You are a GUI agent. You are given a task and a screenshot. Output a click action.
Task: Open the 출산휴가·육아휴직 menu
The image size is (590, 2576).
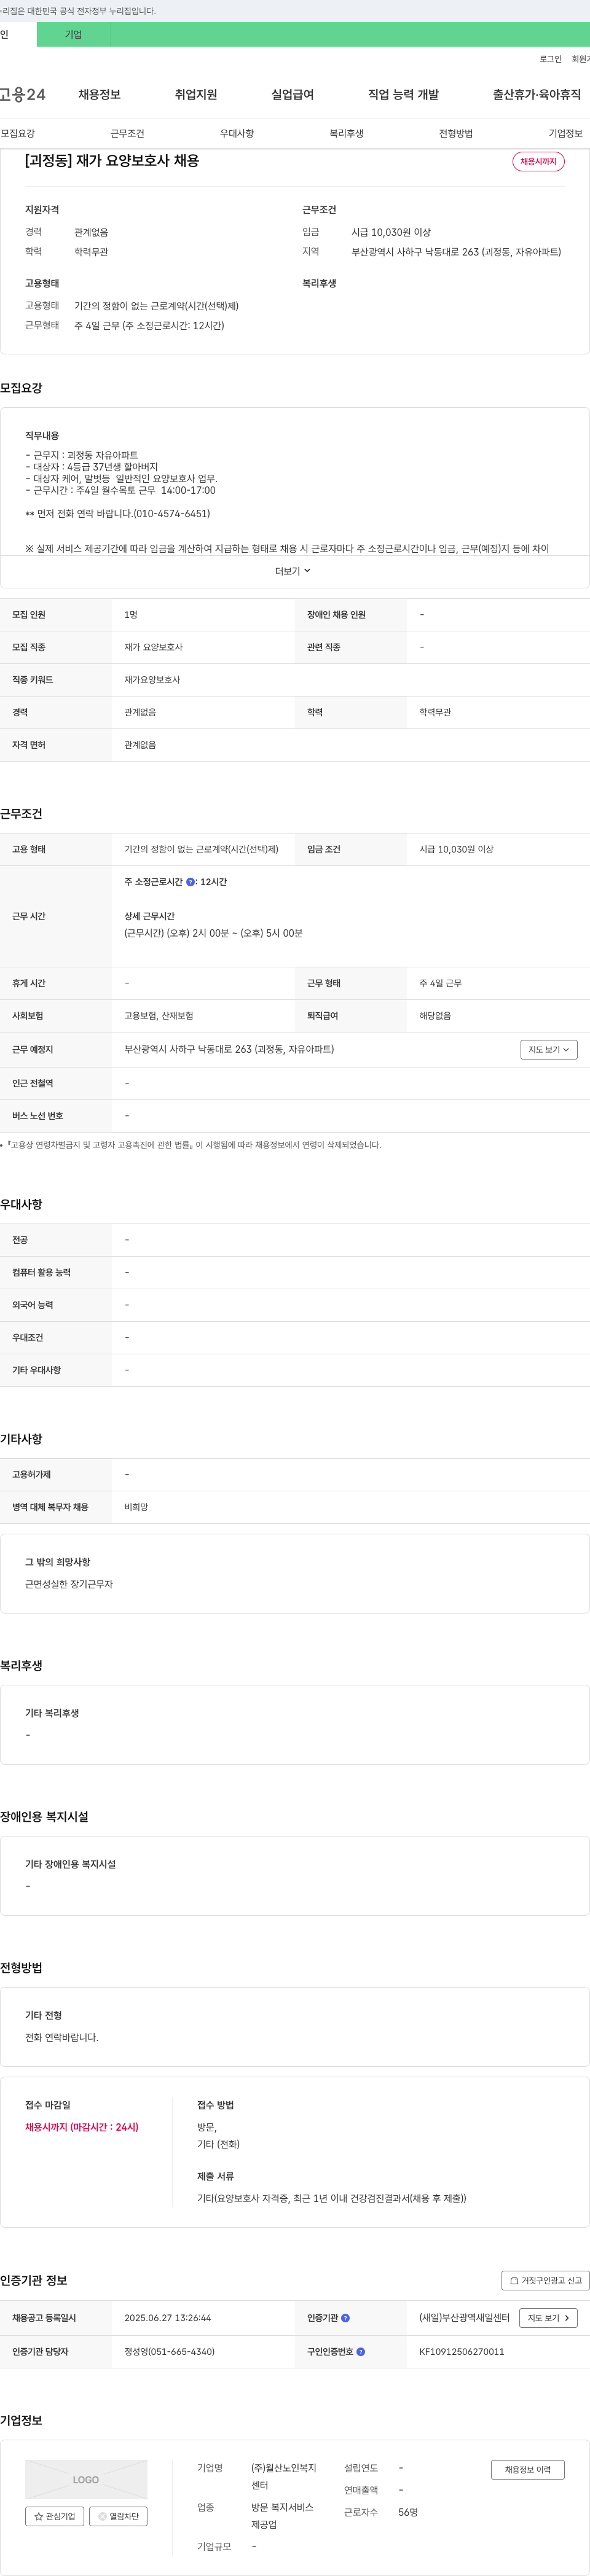pos(536,94)
